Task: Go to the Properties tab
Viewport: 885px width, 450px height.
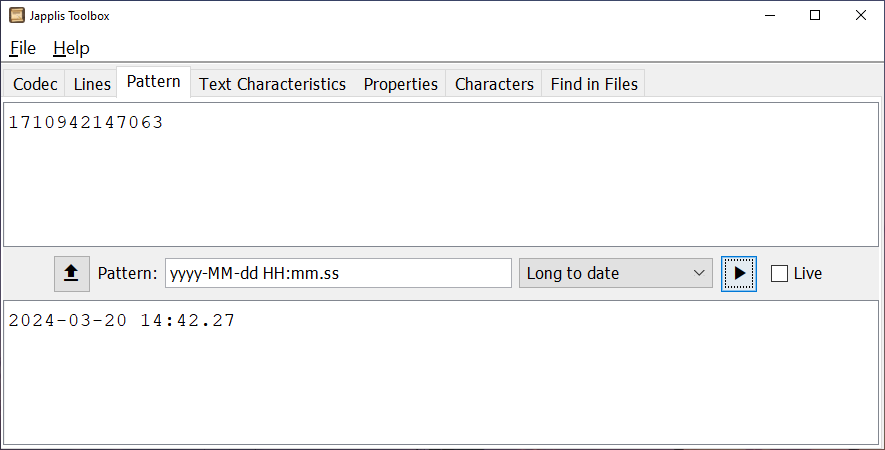Action: [401, 84]
